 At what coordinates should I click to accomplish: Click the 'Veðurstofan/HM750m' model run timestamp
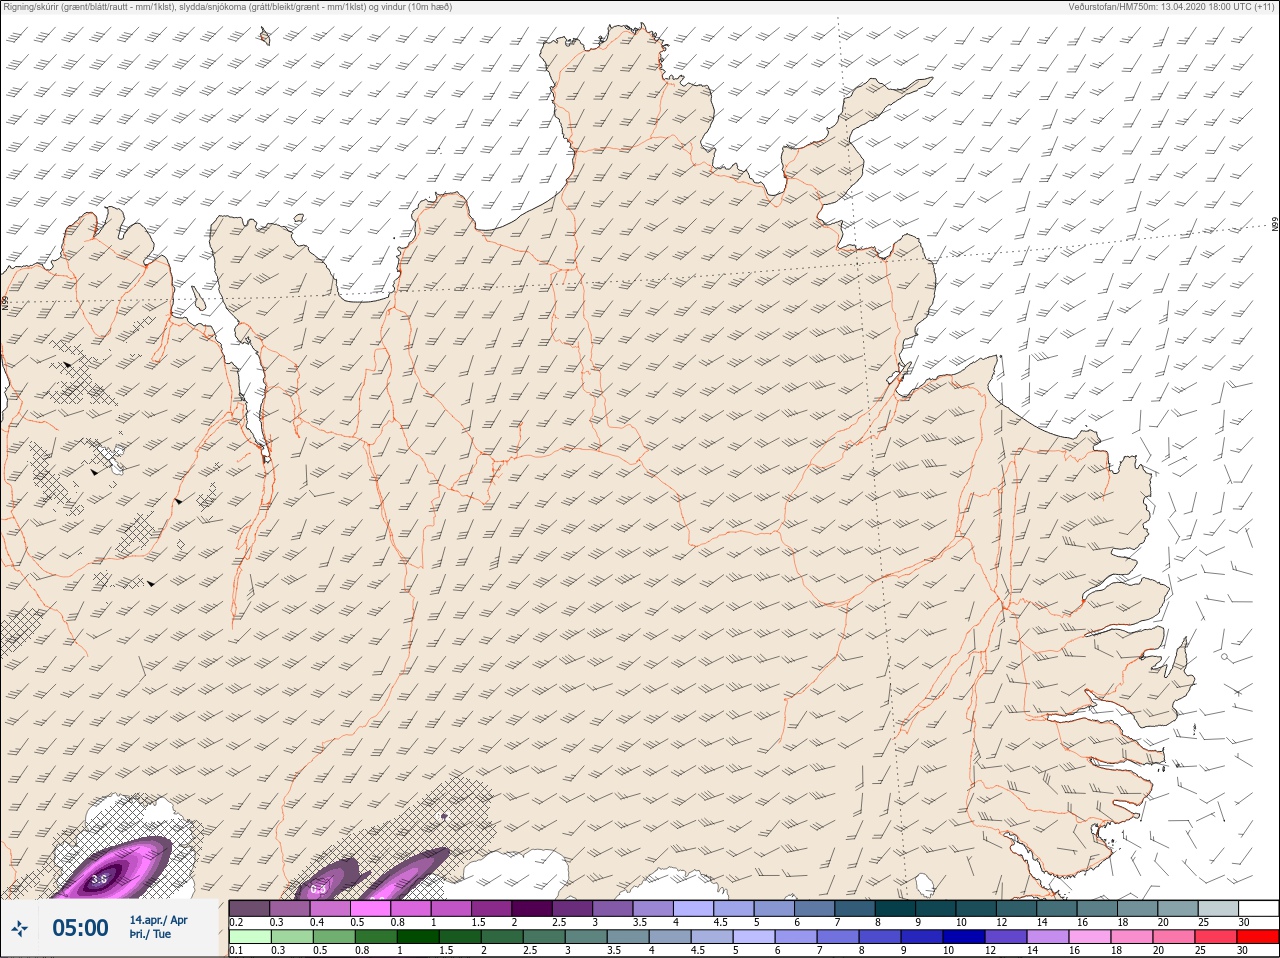(x=1171, y=7)
